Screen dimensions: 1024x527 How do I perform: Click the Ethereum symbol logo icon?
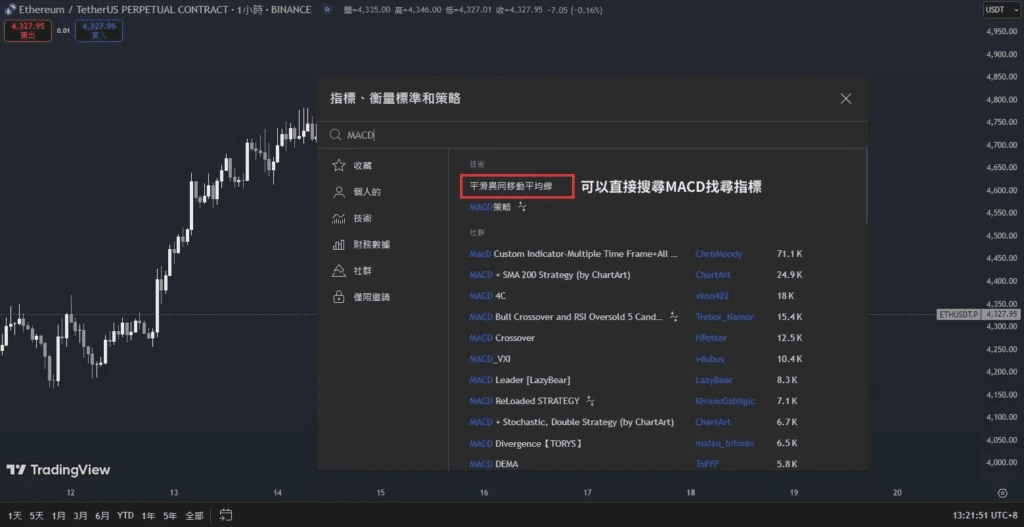point(10,10)
